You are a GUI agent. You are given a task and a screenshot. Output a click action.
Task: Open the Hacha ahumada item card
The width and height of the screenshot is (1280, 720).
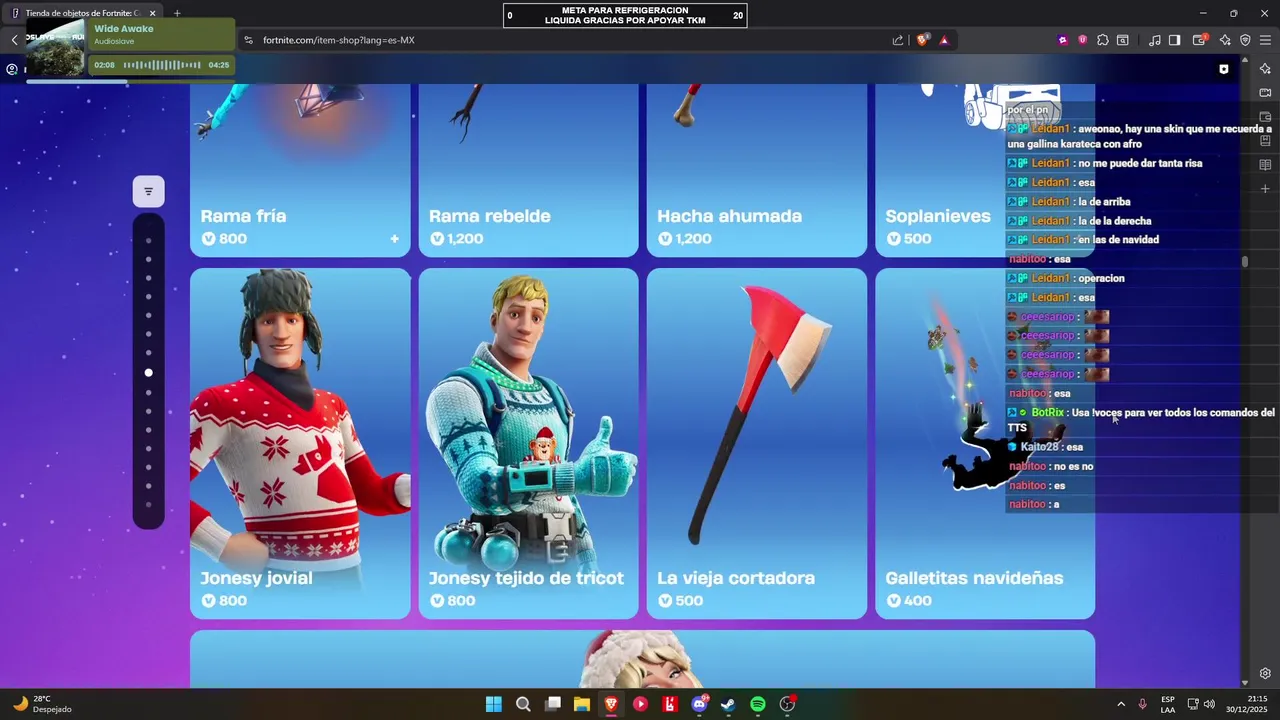click(757, 170)
